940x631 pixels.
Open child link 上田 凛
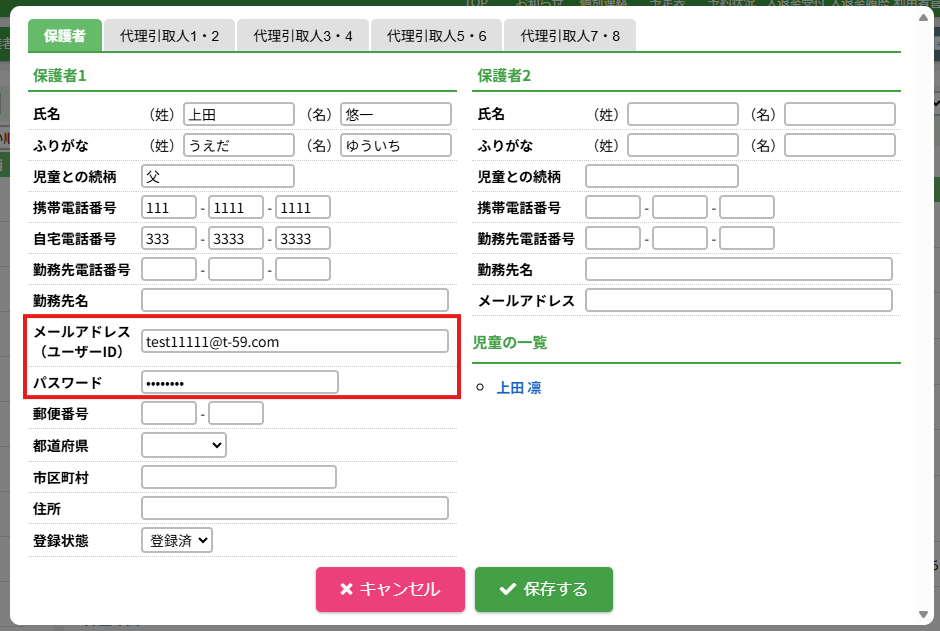[x=518, y=388]
